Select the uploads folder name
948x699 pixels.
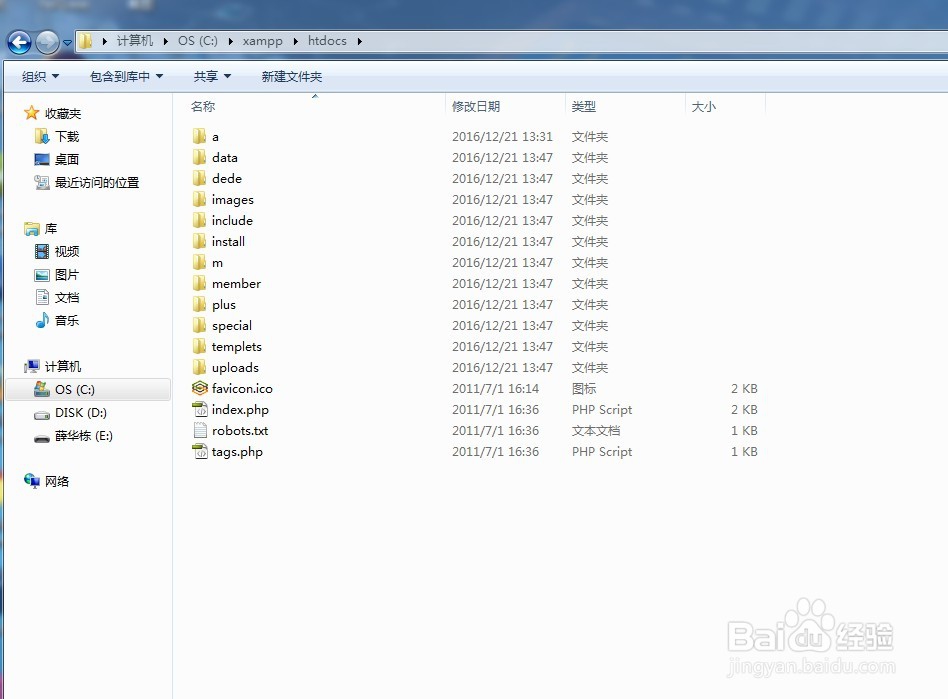(x=235, y=368)
